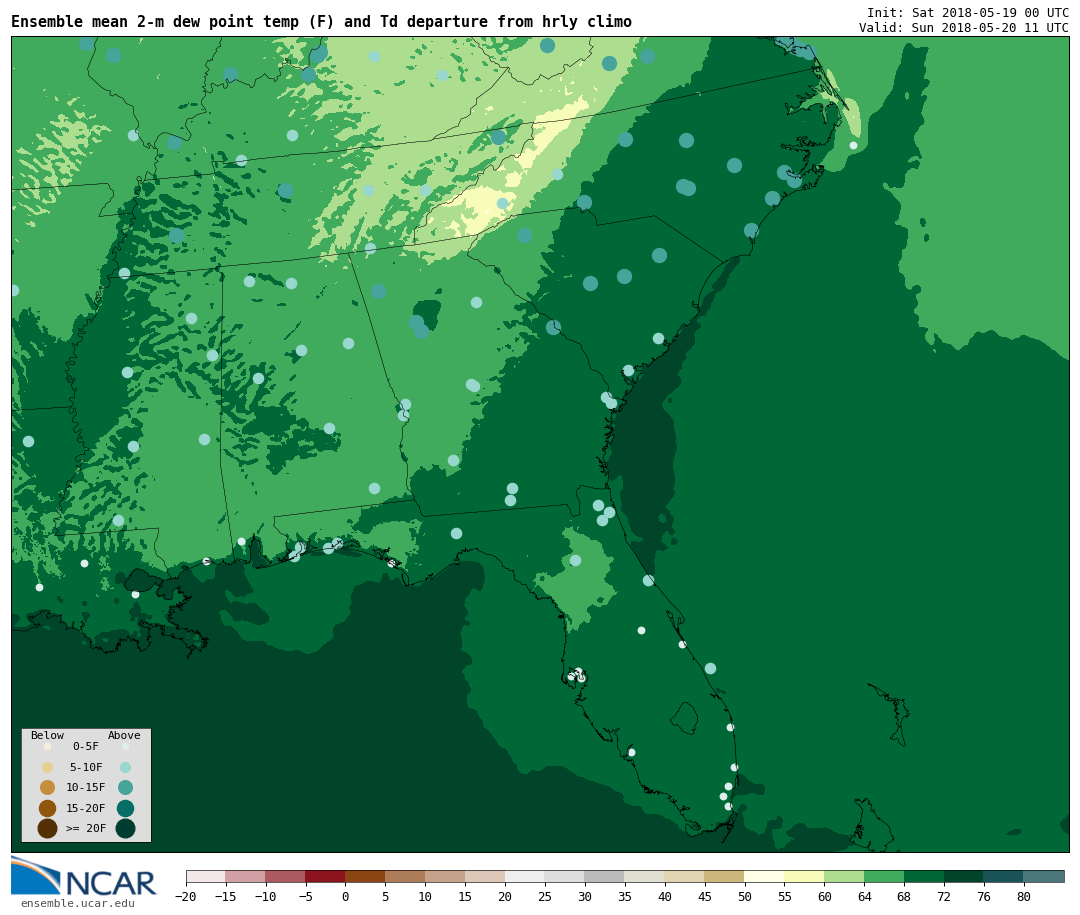This screenshot has width=1080, height=915.
Task: Click the '-15' colorbar tick label
Action: point(226,896)
